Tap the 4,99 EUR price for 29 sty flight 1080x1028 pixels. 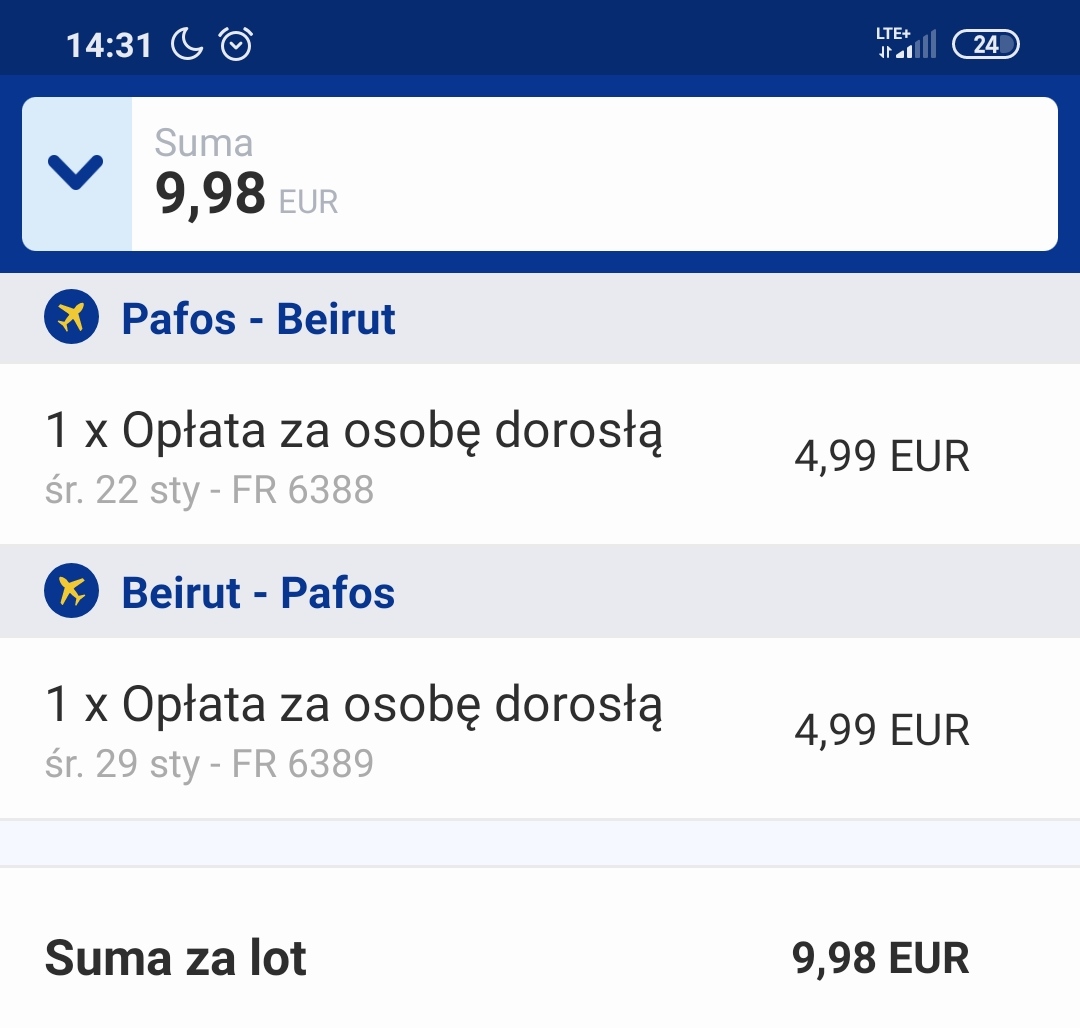tap(882, 729)
